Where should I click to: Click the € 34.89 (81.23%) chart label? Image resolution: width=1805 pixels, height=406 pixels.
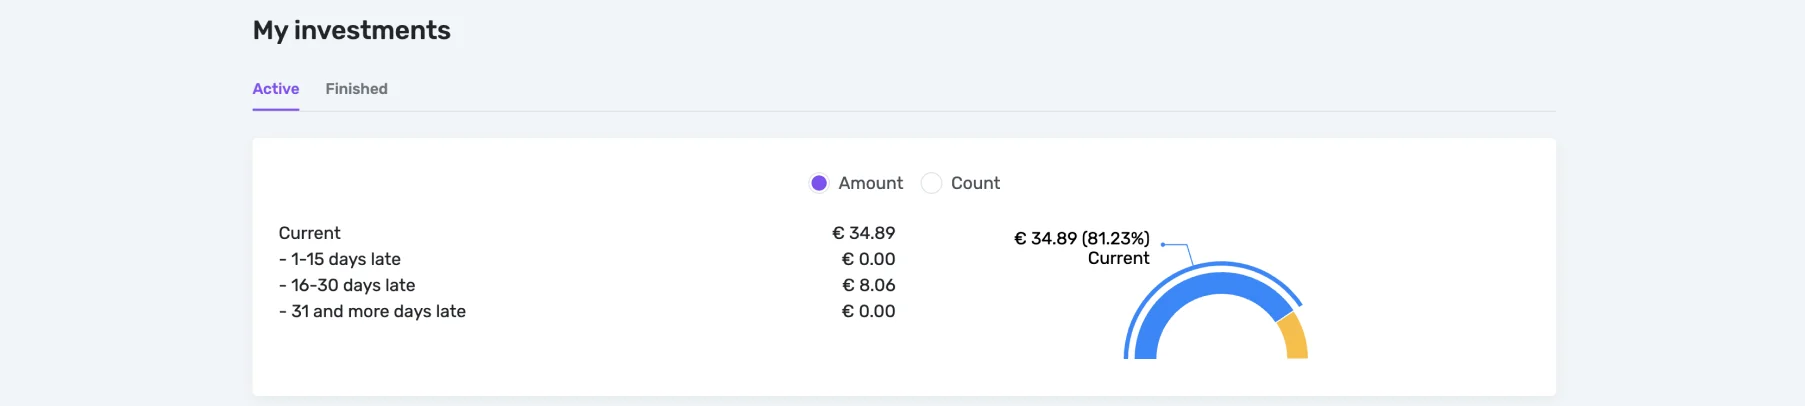[1081, 238]
